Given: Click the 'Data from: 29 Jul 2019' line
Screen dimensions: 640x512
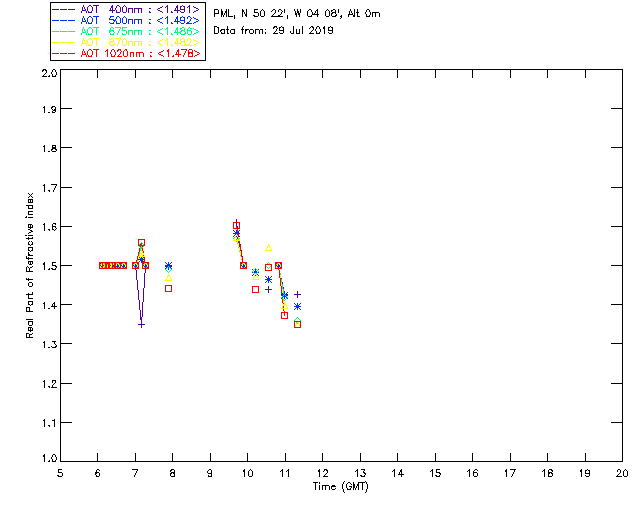Looking at the screenshot, I should (x=273, y=31).
